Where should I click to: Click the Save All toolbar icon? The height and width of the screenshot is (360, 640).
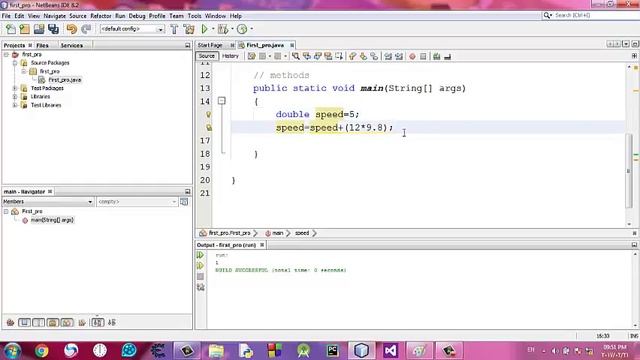click(53, 29)
